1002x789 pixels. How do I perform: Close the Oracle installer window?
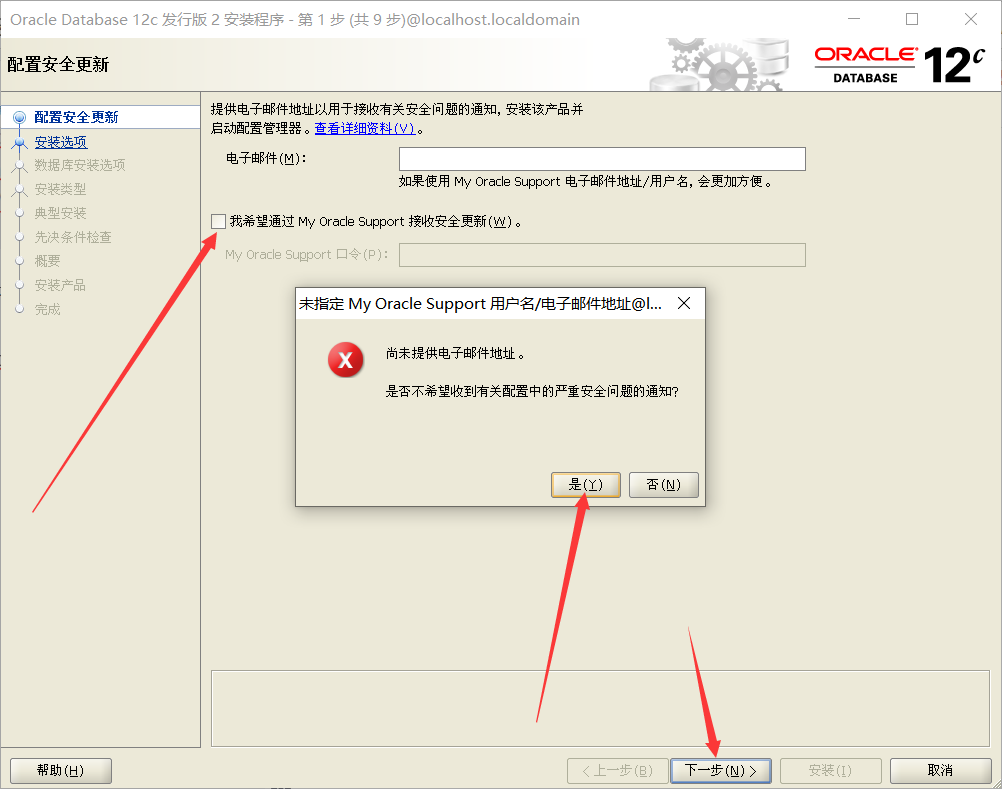pyautogui.click(x=971, y=19)
